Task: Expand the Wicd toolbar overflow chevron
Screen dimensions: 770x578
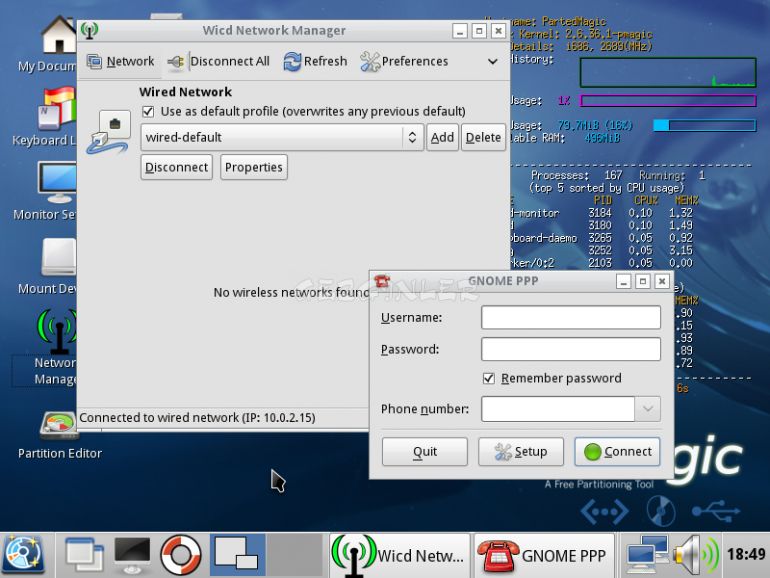Action: [492, 62]
